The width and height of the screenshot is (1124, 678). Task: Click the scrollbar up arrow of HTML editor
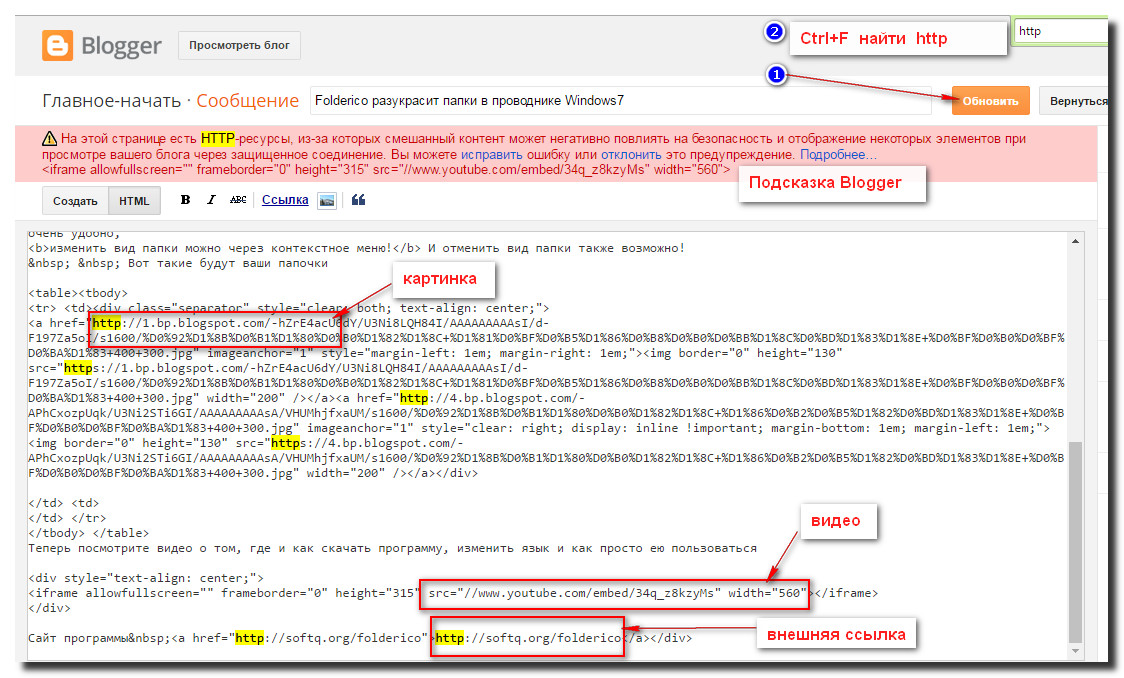(1075, 242)
